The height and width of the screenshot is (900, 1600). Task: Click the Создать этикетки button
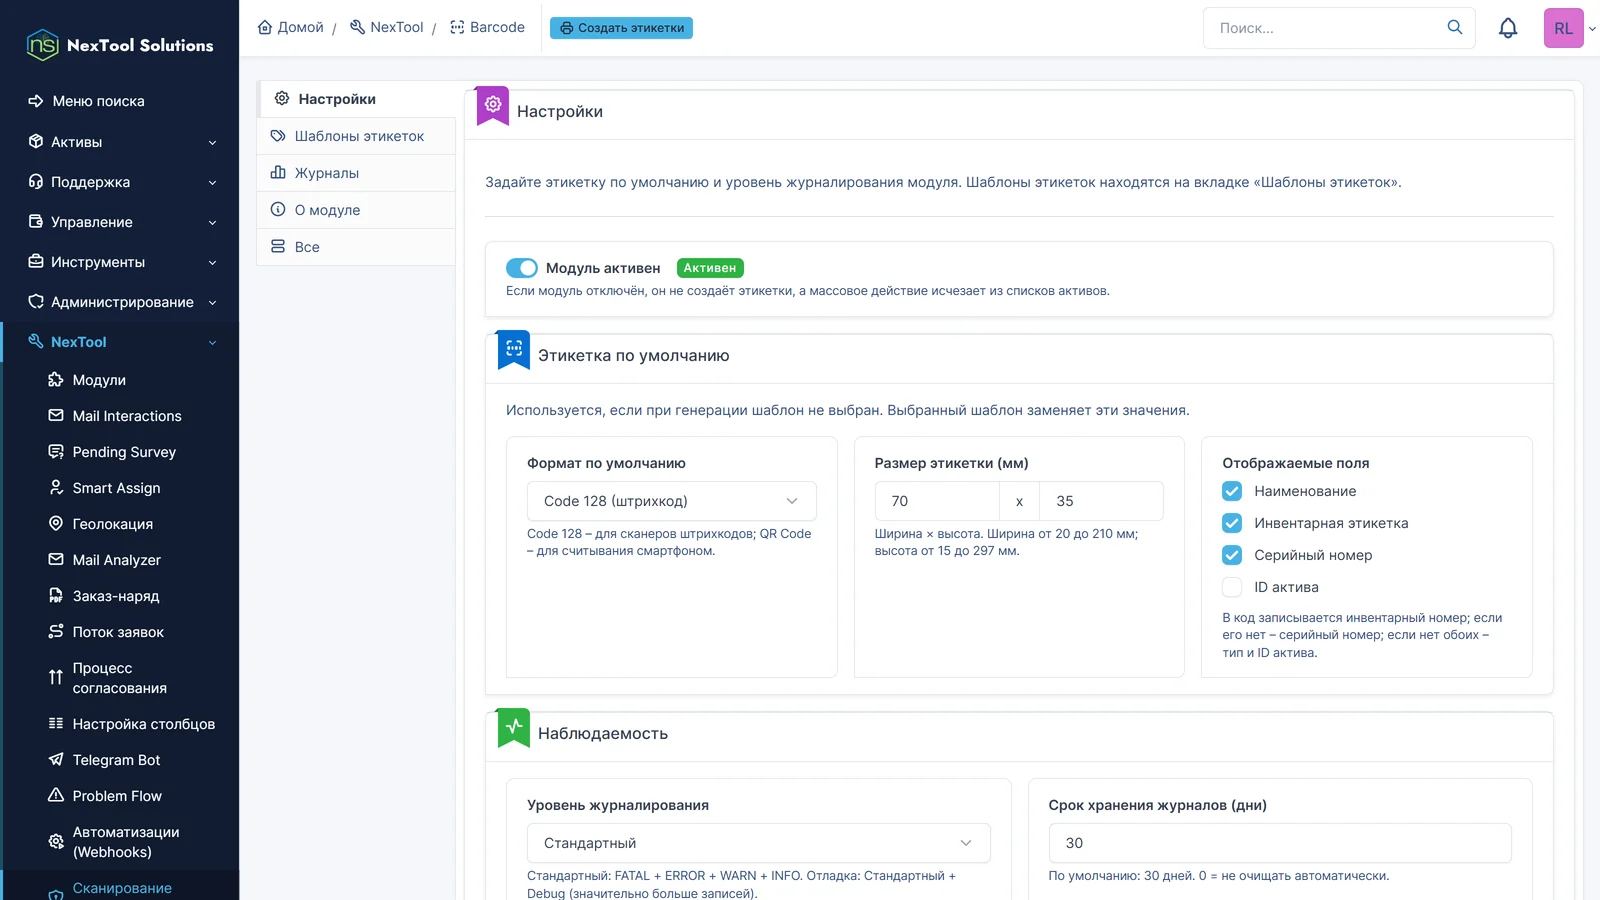pos(621,28)
